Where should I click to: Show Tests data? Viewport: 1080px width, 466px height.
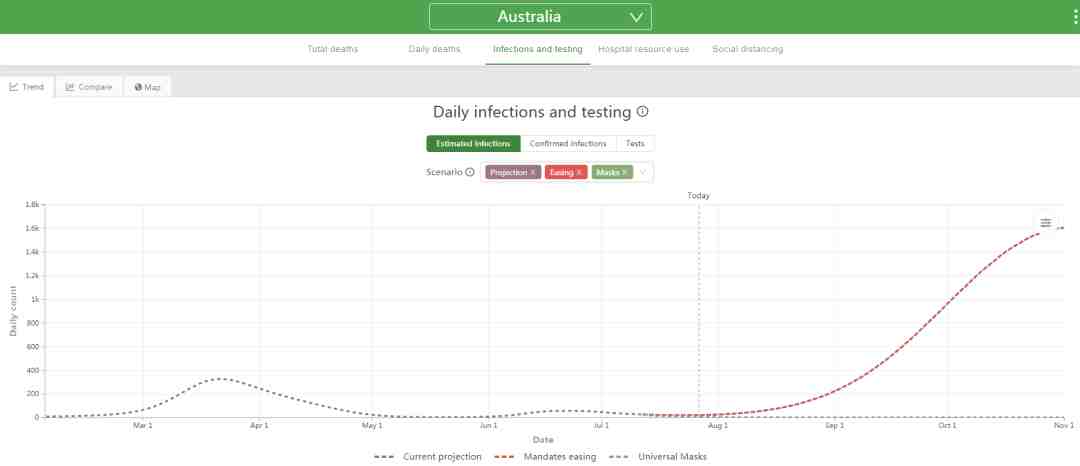(635, 144)
